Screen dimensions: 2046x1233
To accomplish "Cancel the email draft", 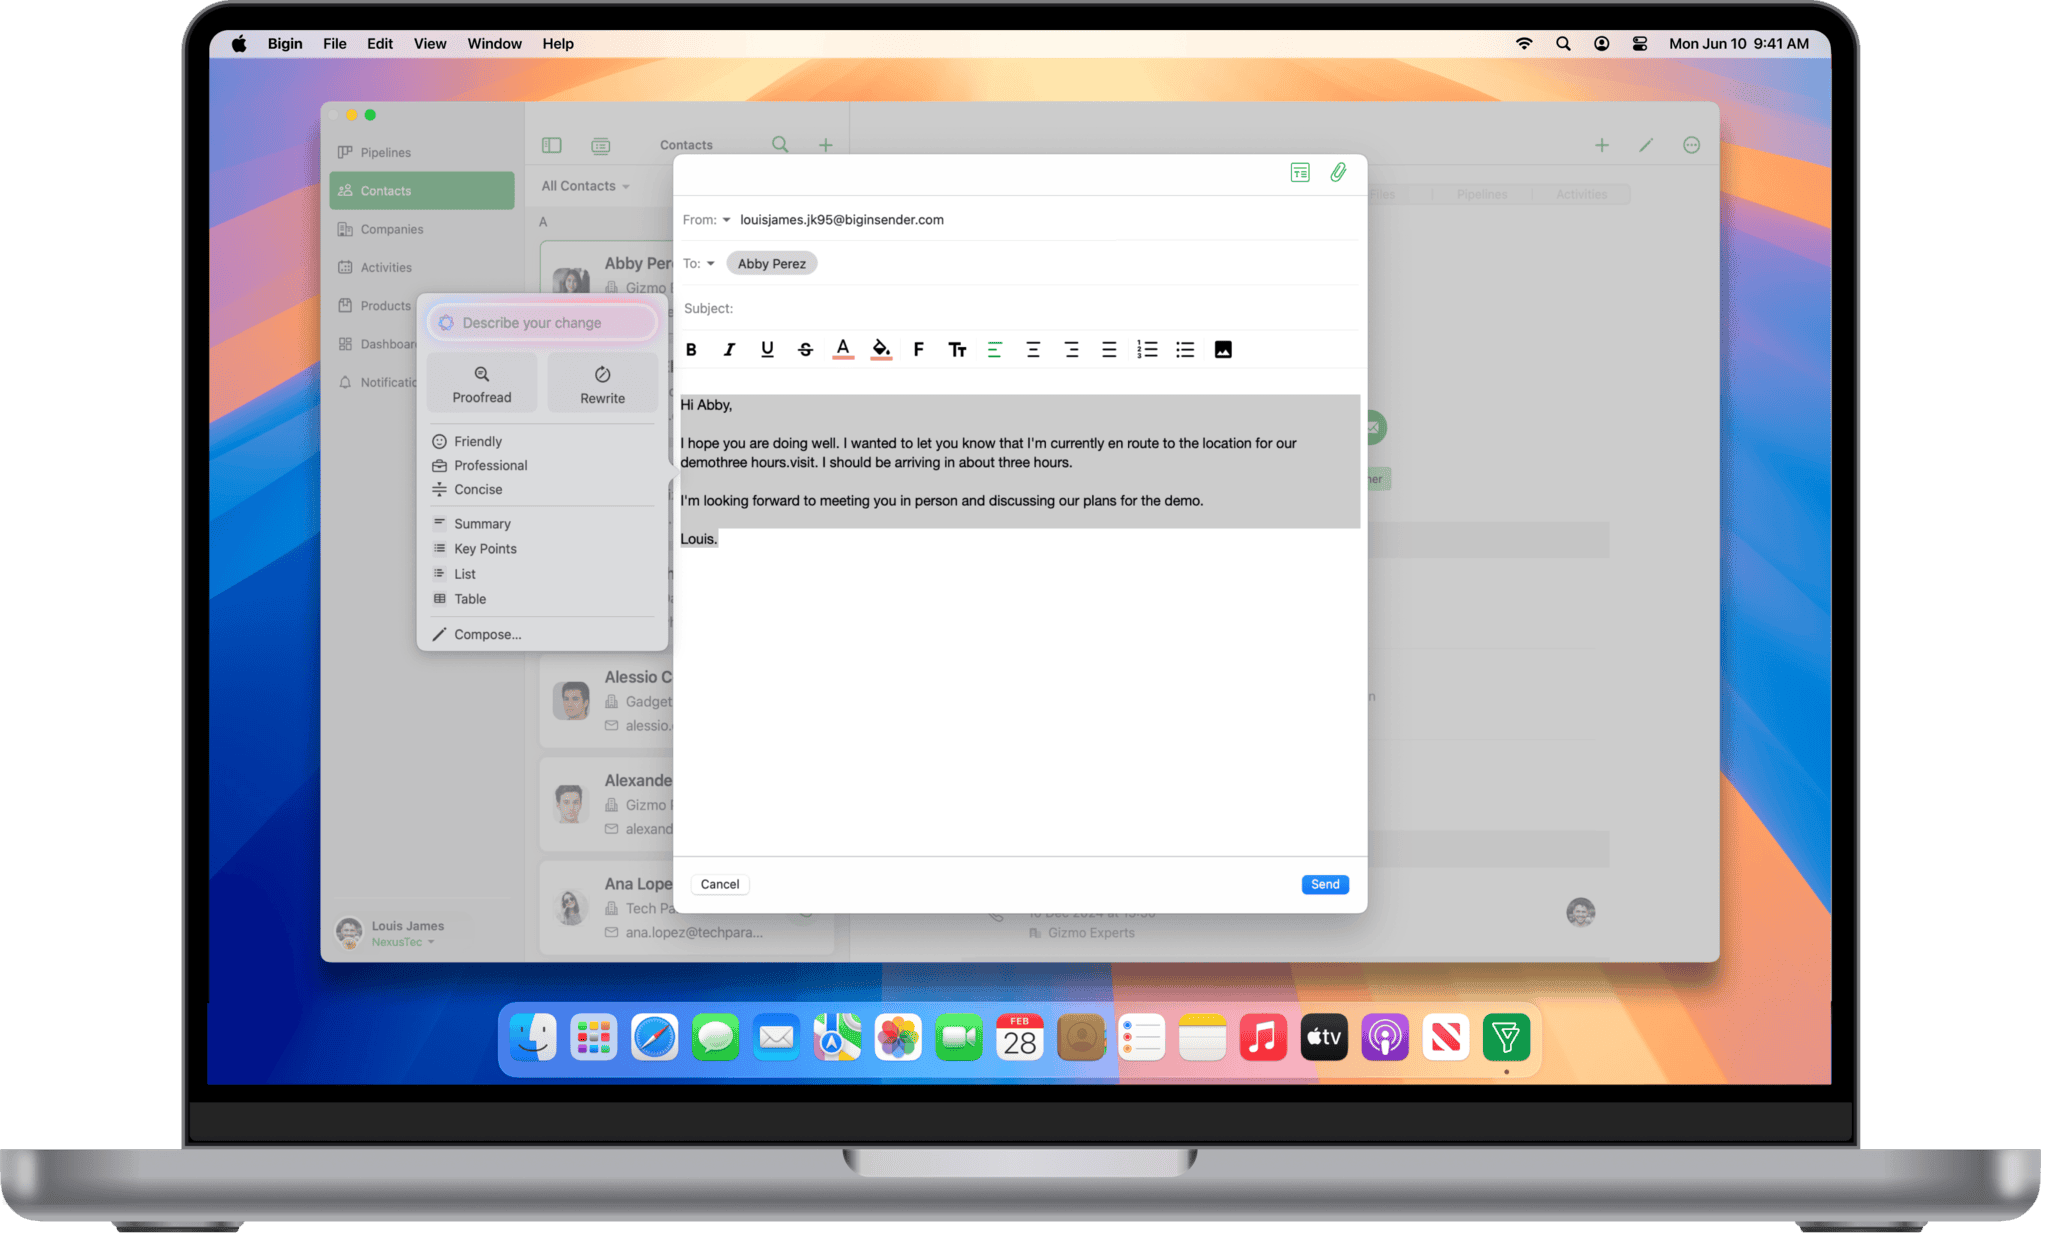I will pyautogui.click(x=720, y=885).
